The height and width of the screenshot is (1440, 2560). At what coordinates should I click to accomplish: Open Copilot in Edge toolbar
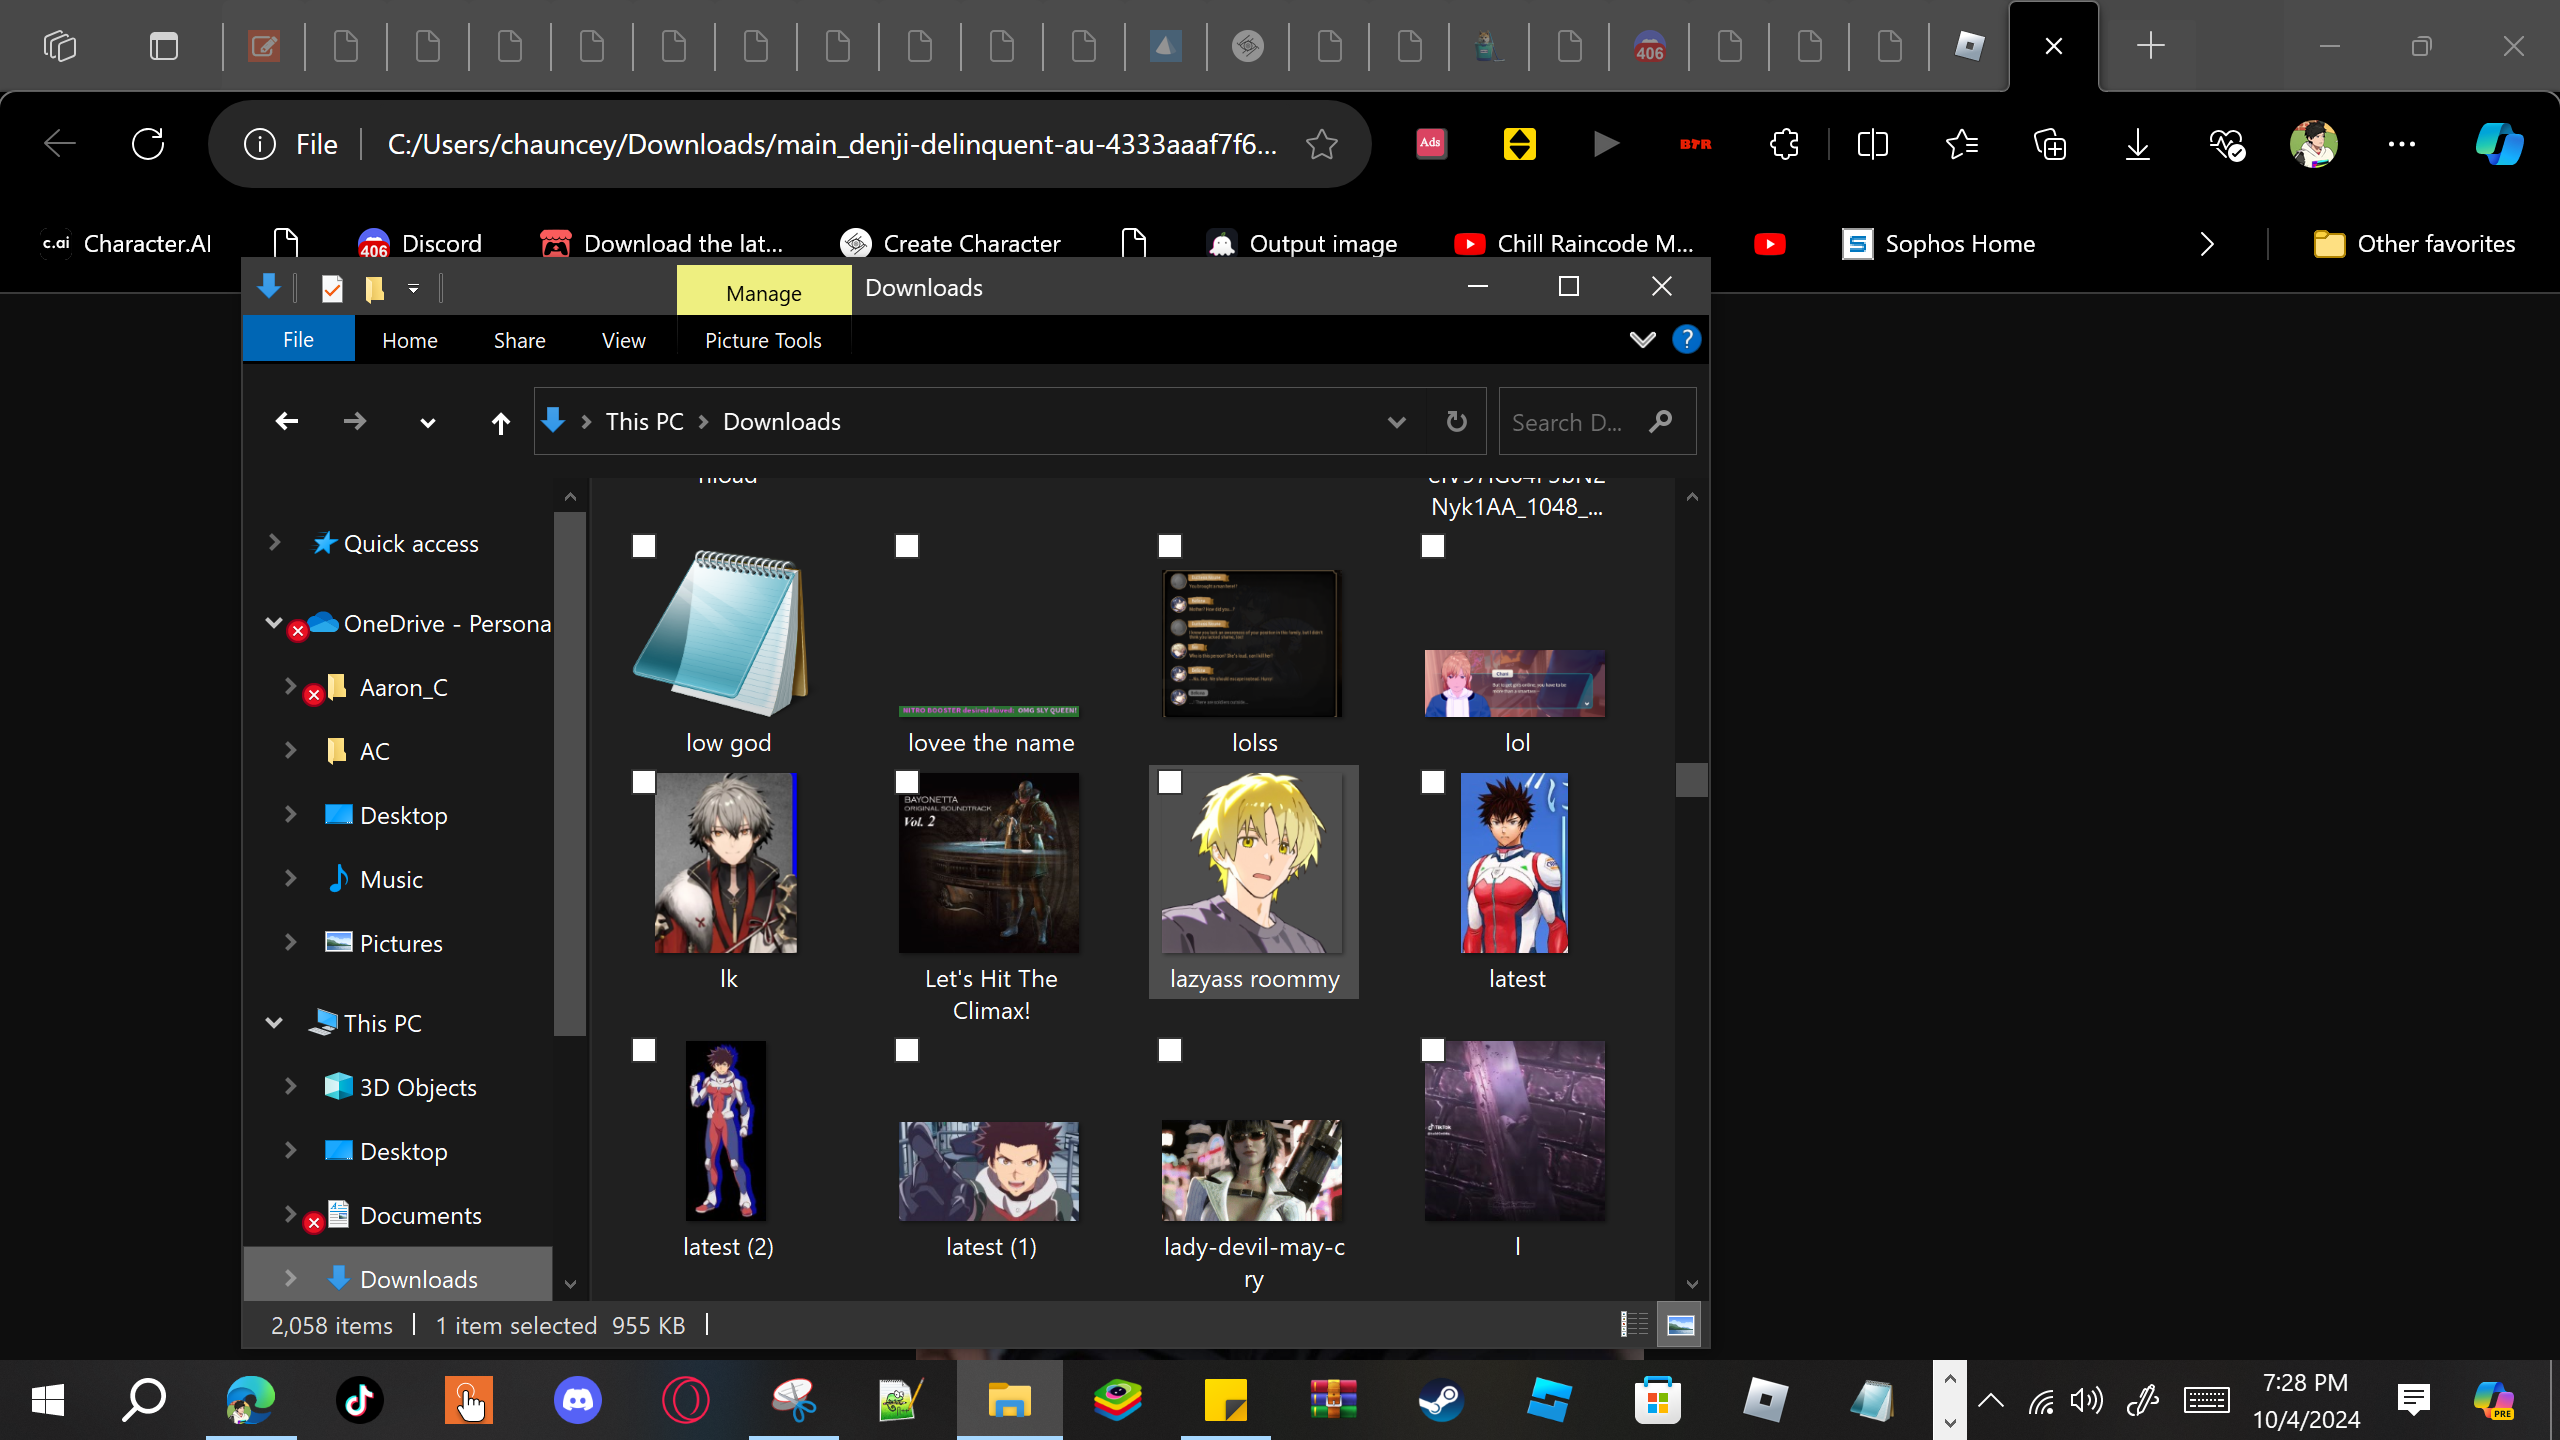2499,144
